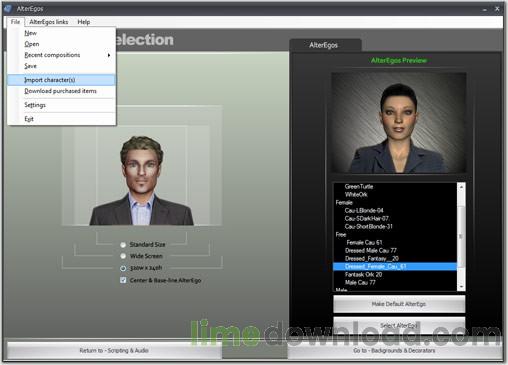Image resolution: width=508 pixels, height=365 pixels.
Task: Toggle Center & Base-line AlterEgo checkbox
Action: pos(123,280)
